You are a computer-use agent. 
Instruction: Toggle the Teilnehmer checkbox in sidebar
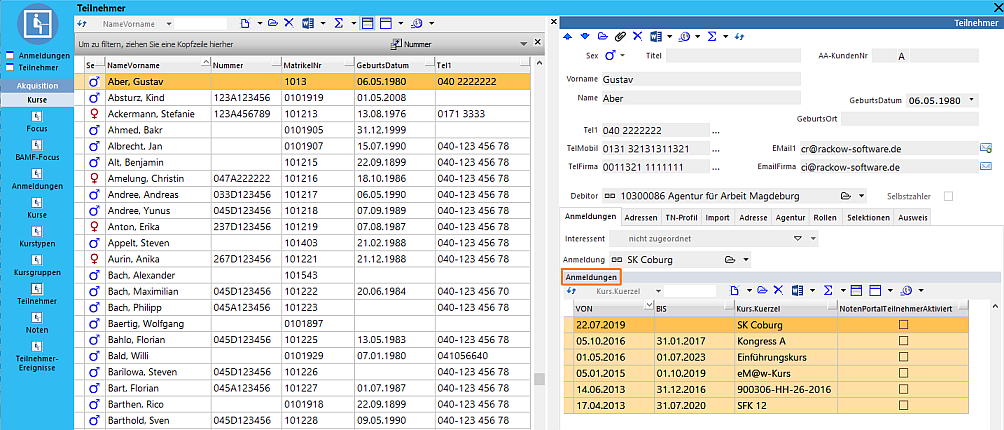[x=10, y=67]
